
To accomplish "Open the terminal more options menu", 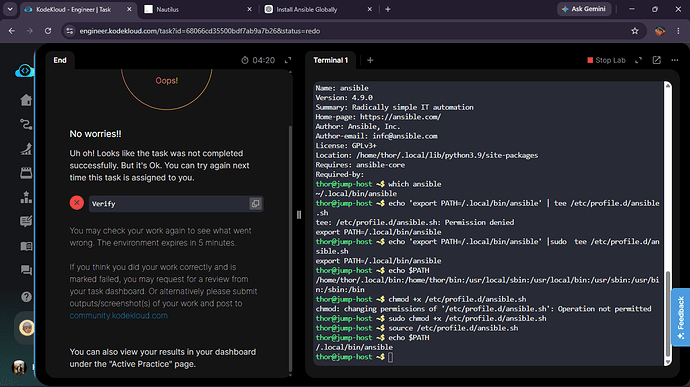I will [675, 60].
